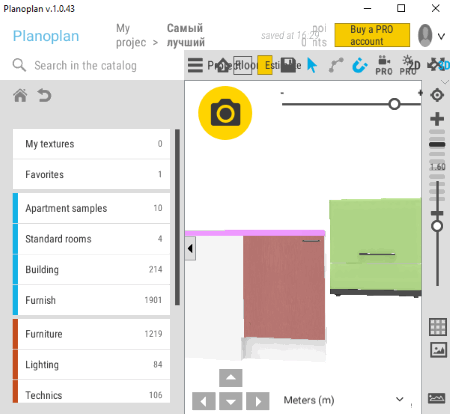
Task: Toggle the grid display icon
Action: (438, 327)
